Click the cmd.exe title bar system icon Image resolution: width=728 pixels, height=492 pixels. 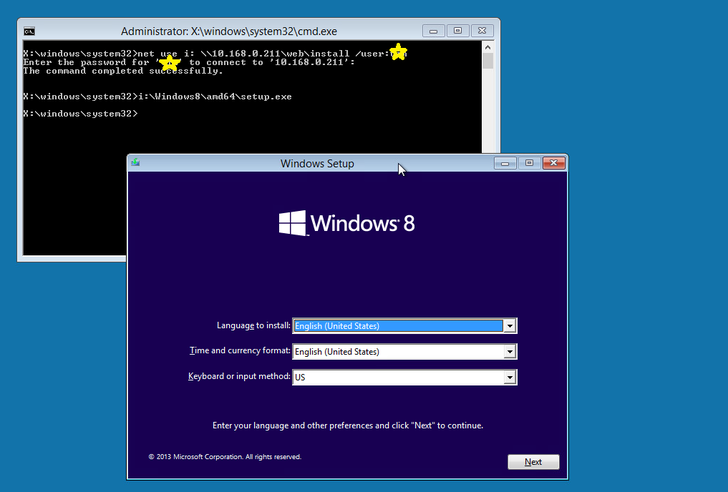pyautogui.click(x=29, y=31)
